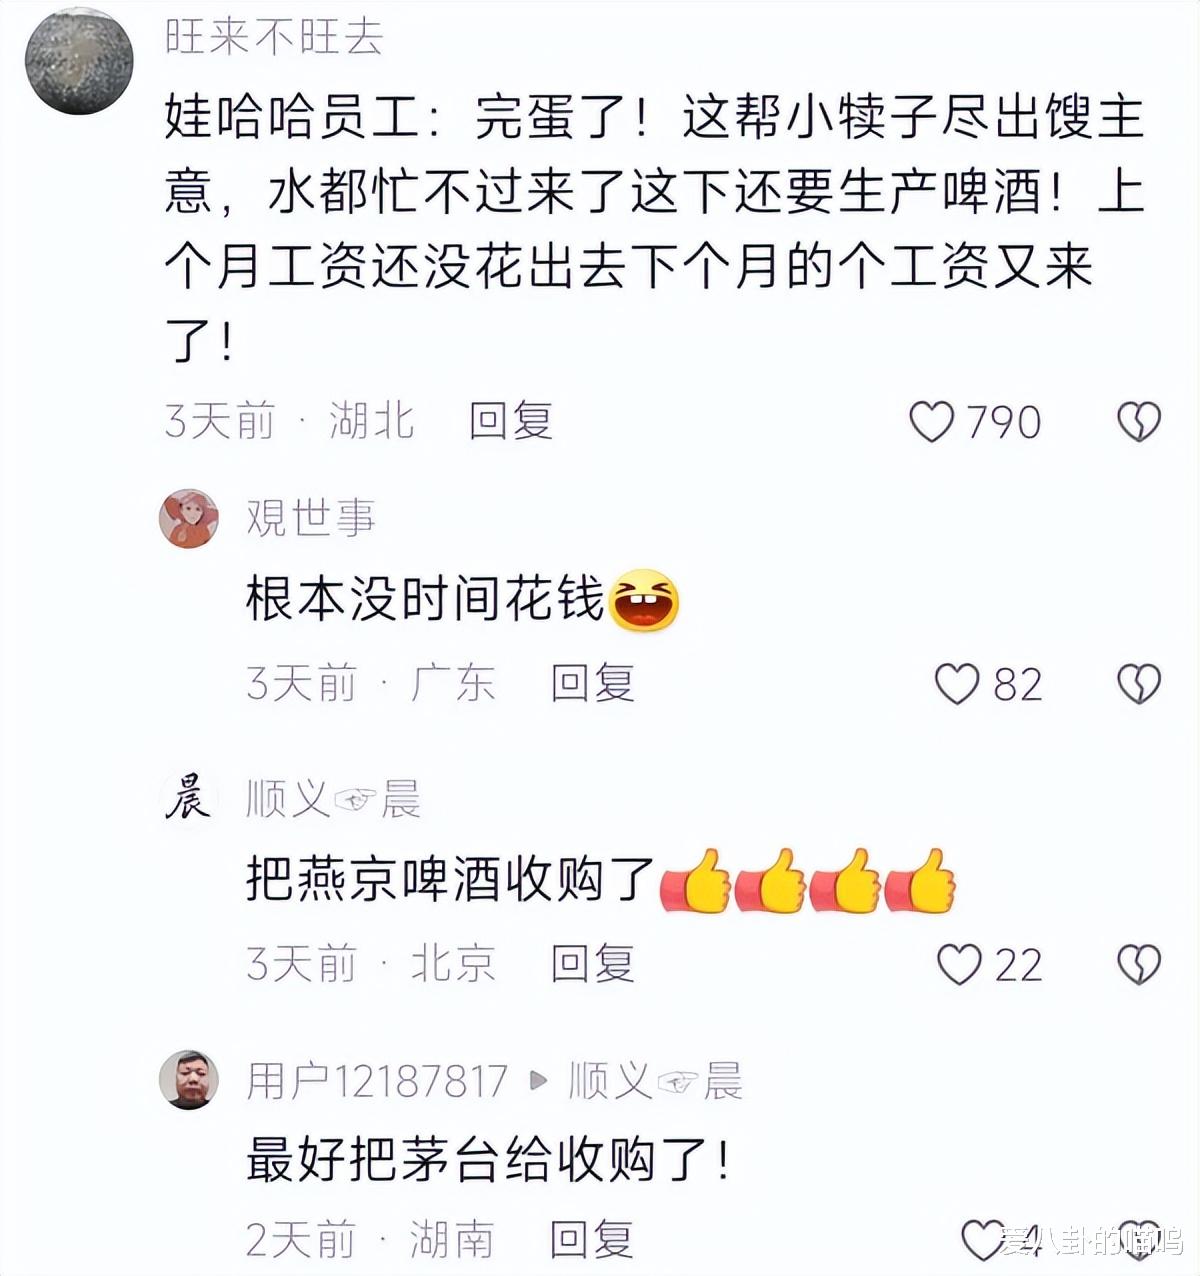The width and height of the screenshot is (1200, 1276).
Task: Open username 観世事
Action: pos(311,518)
